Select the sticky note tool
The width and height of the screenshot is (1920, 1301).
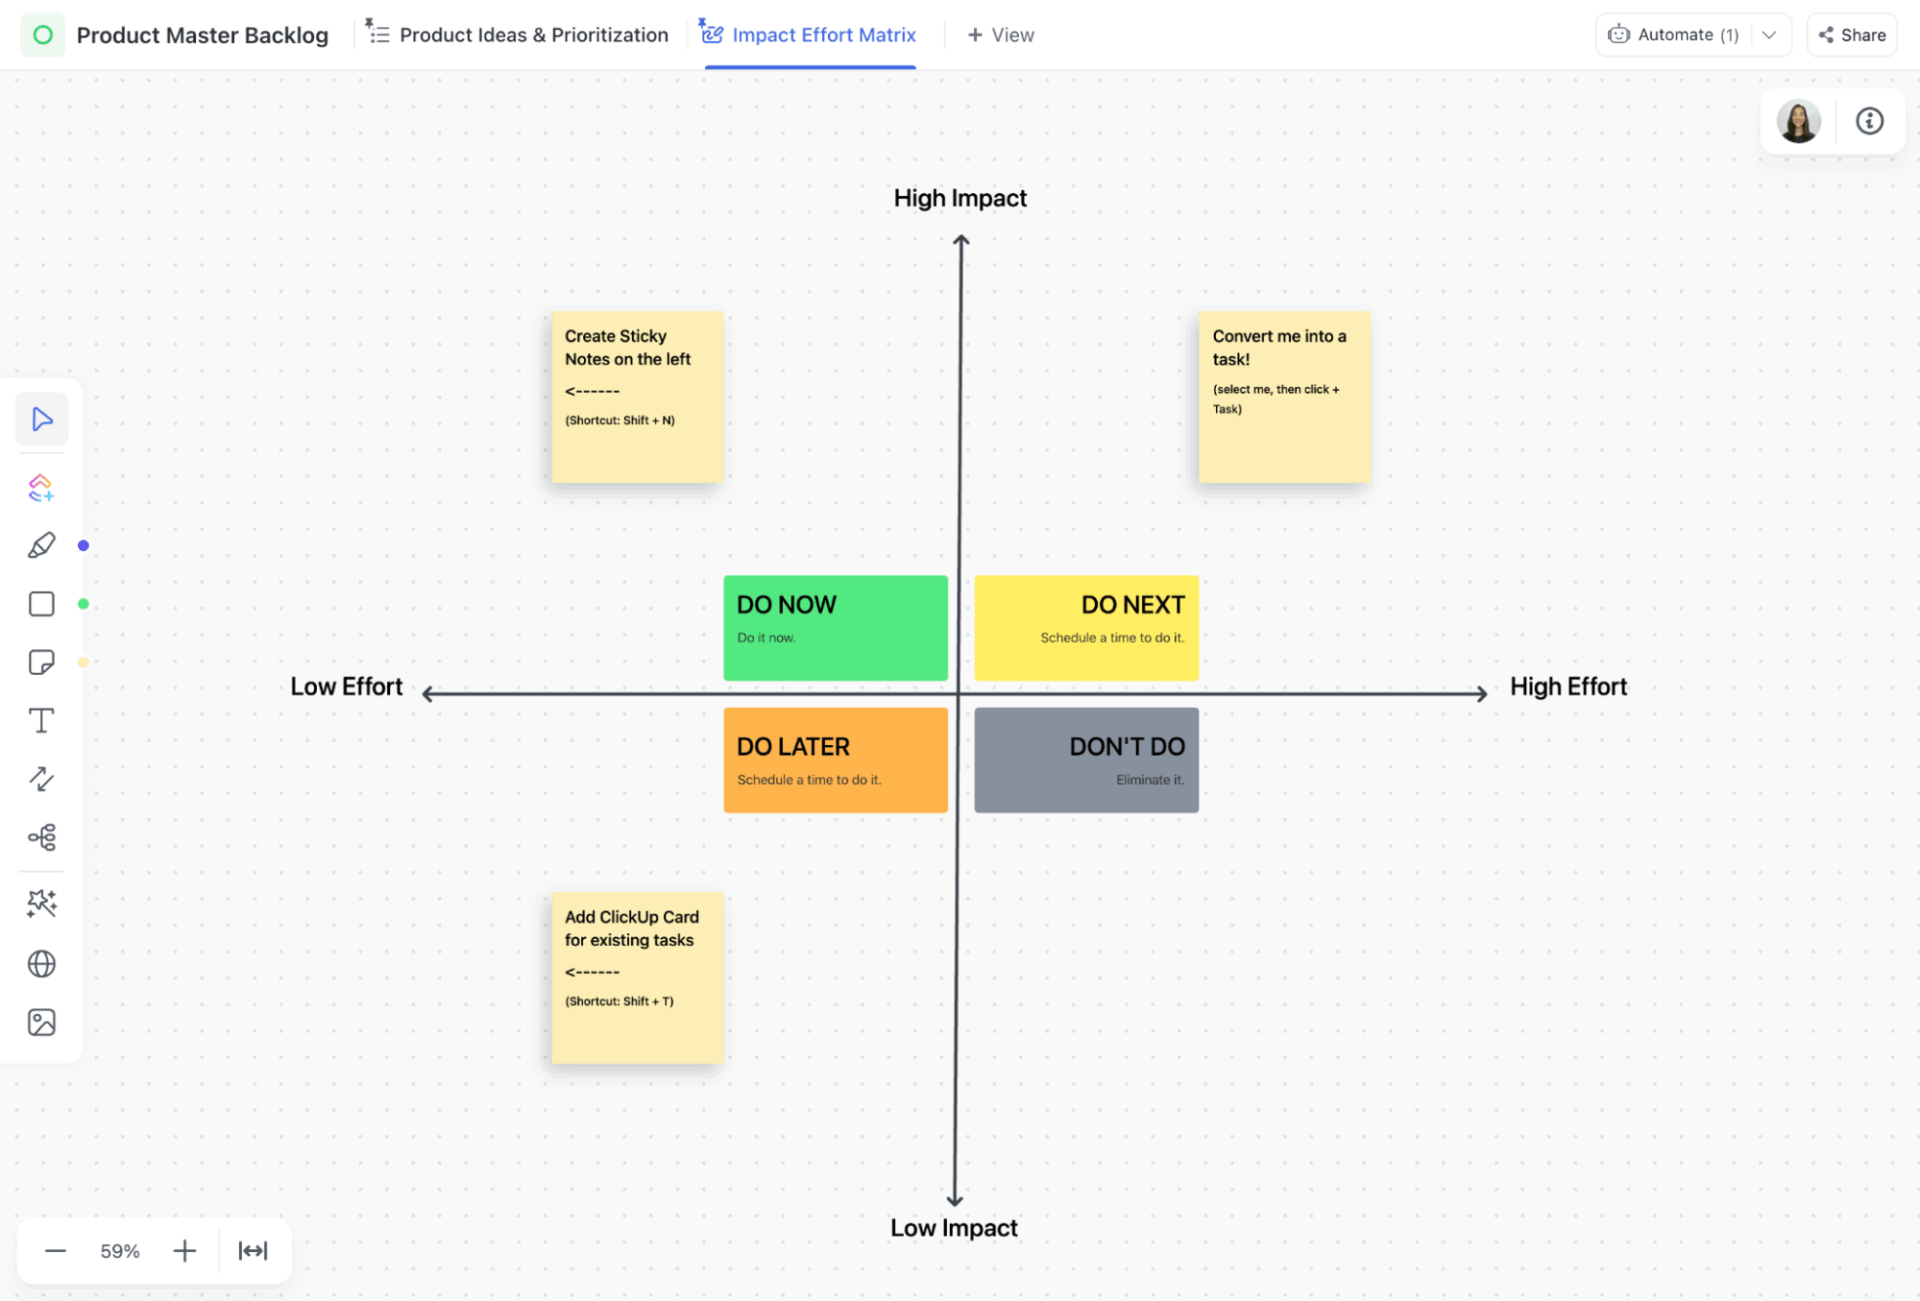pos(41,661)
